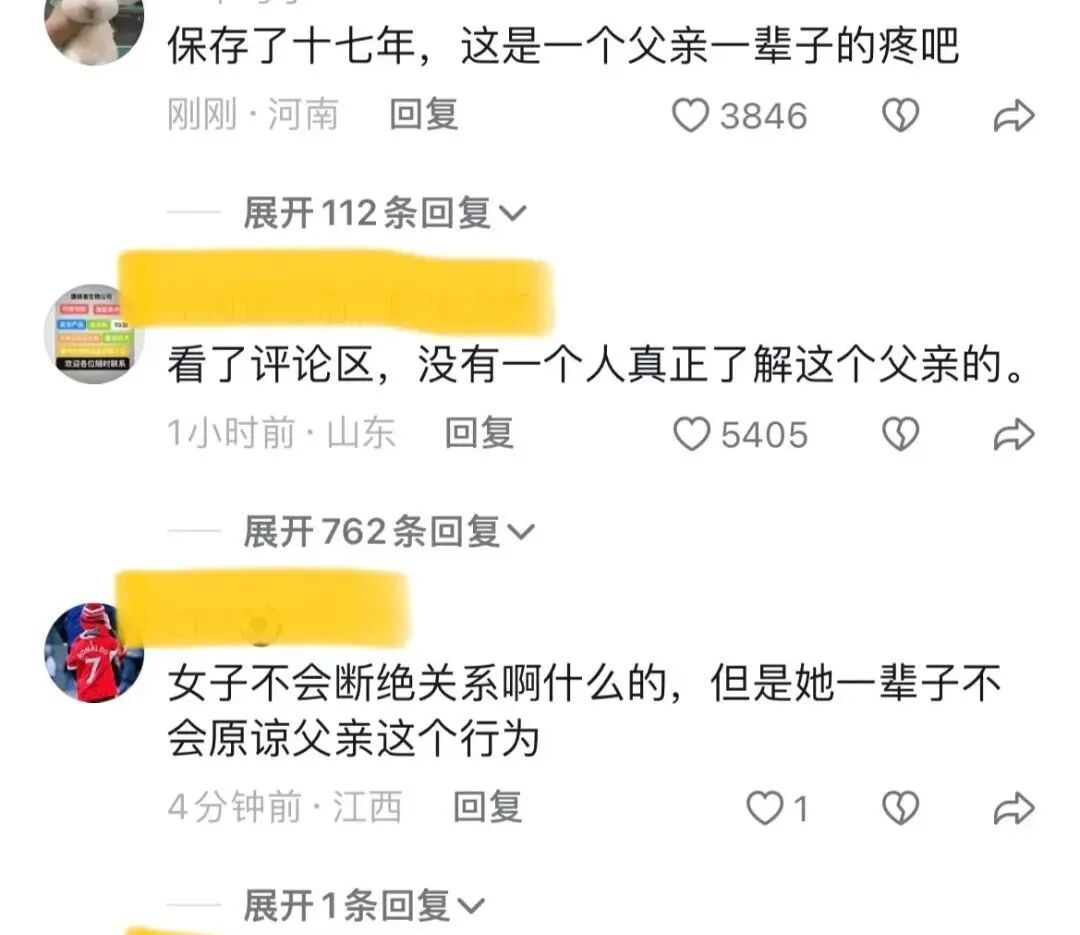Expand 展开1条回复 reply
Screen dimensions: 1080x935
point(364,905)
